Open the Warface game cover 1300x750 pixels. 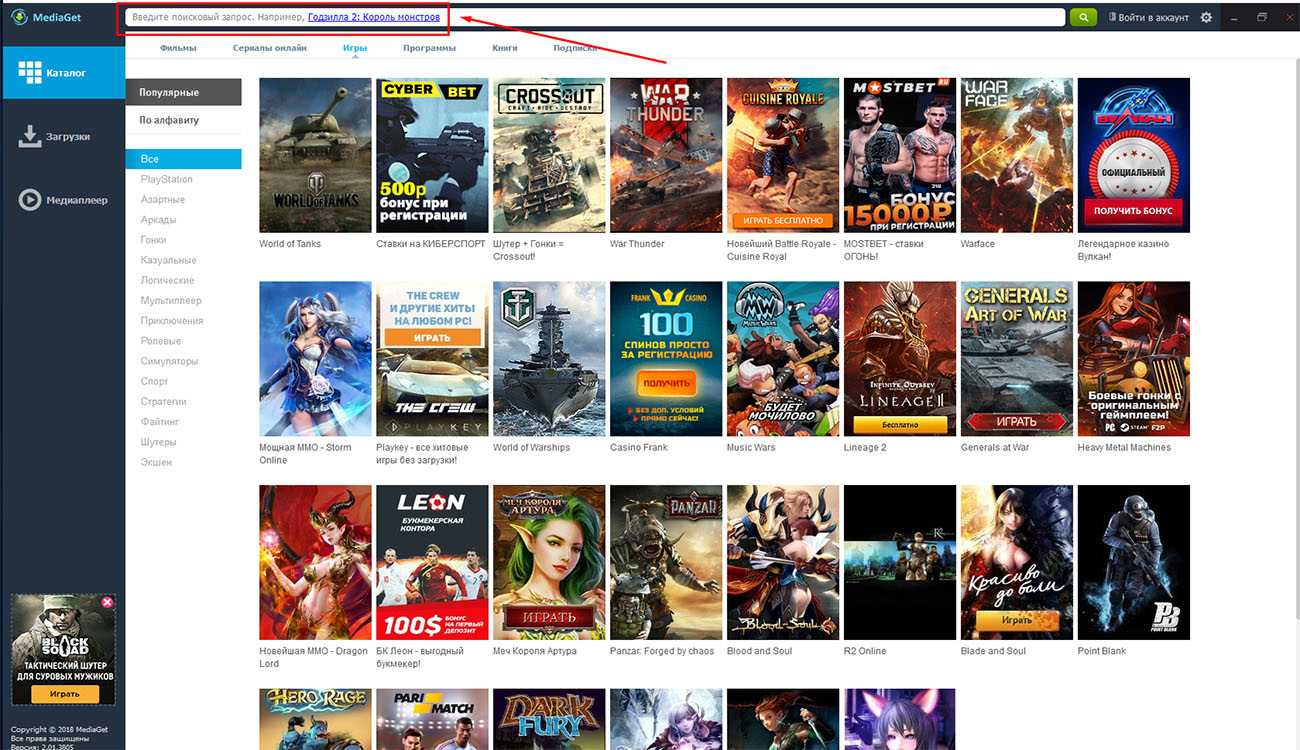coord(1017,155)
